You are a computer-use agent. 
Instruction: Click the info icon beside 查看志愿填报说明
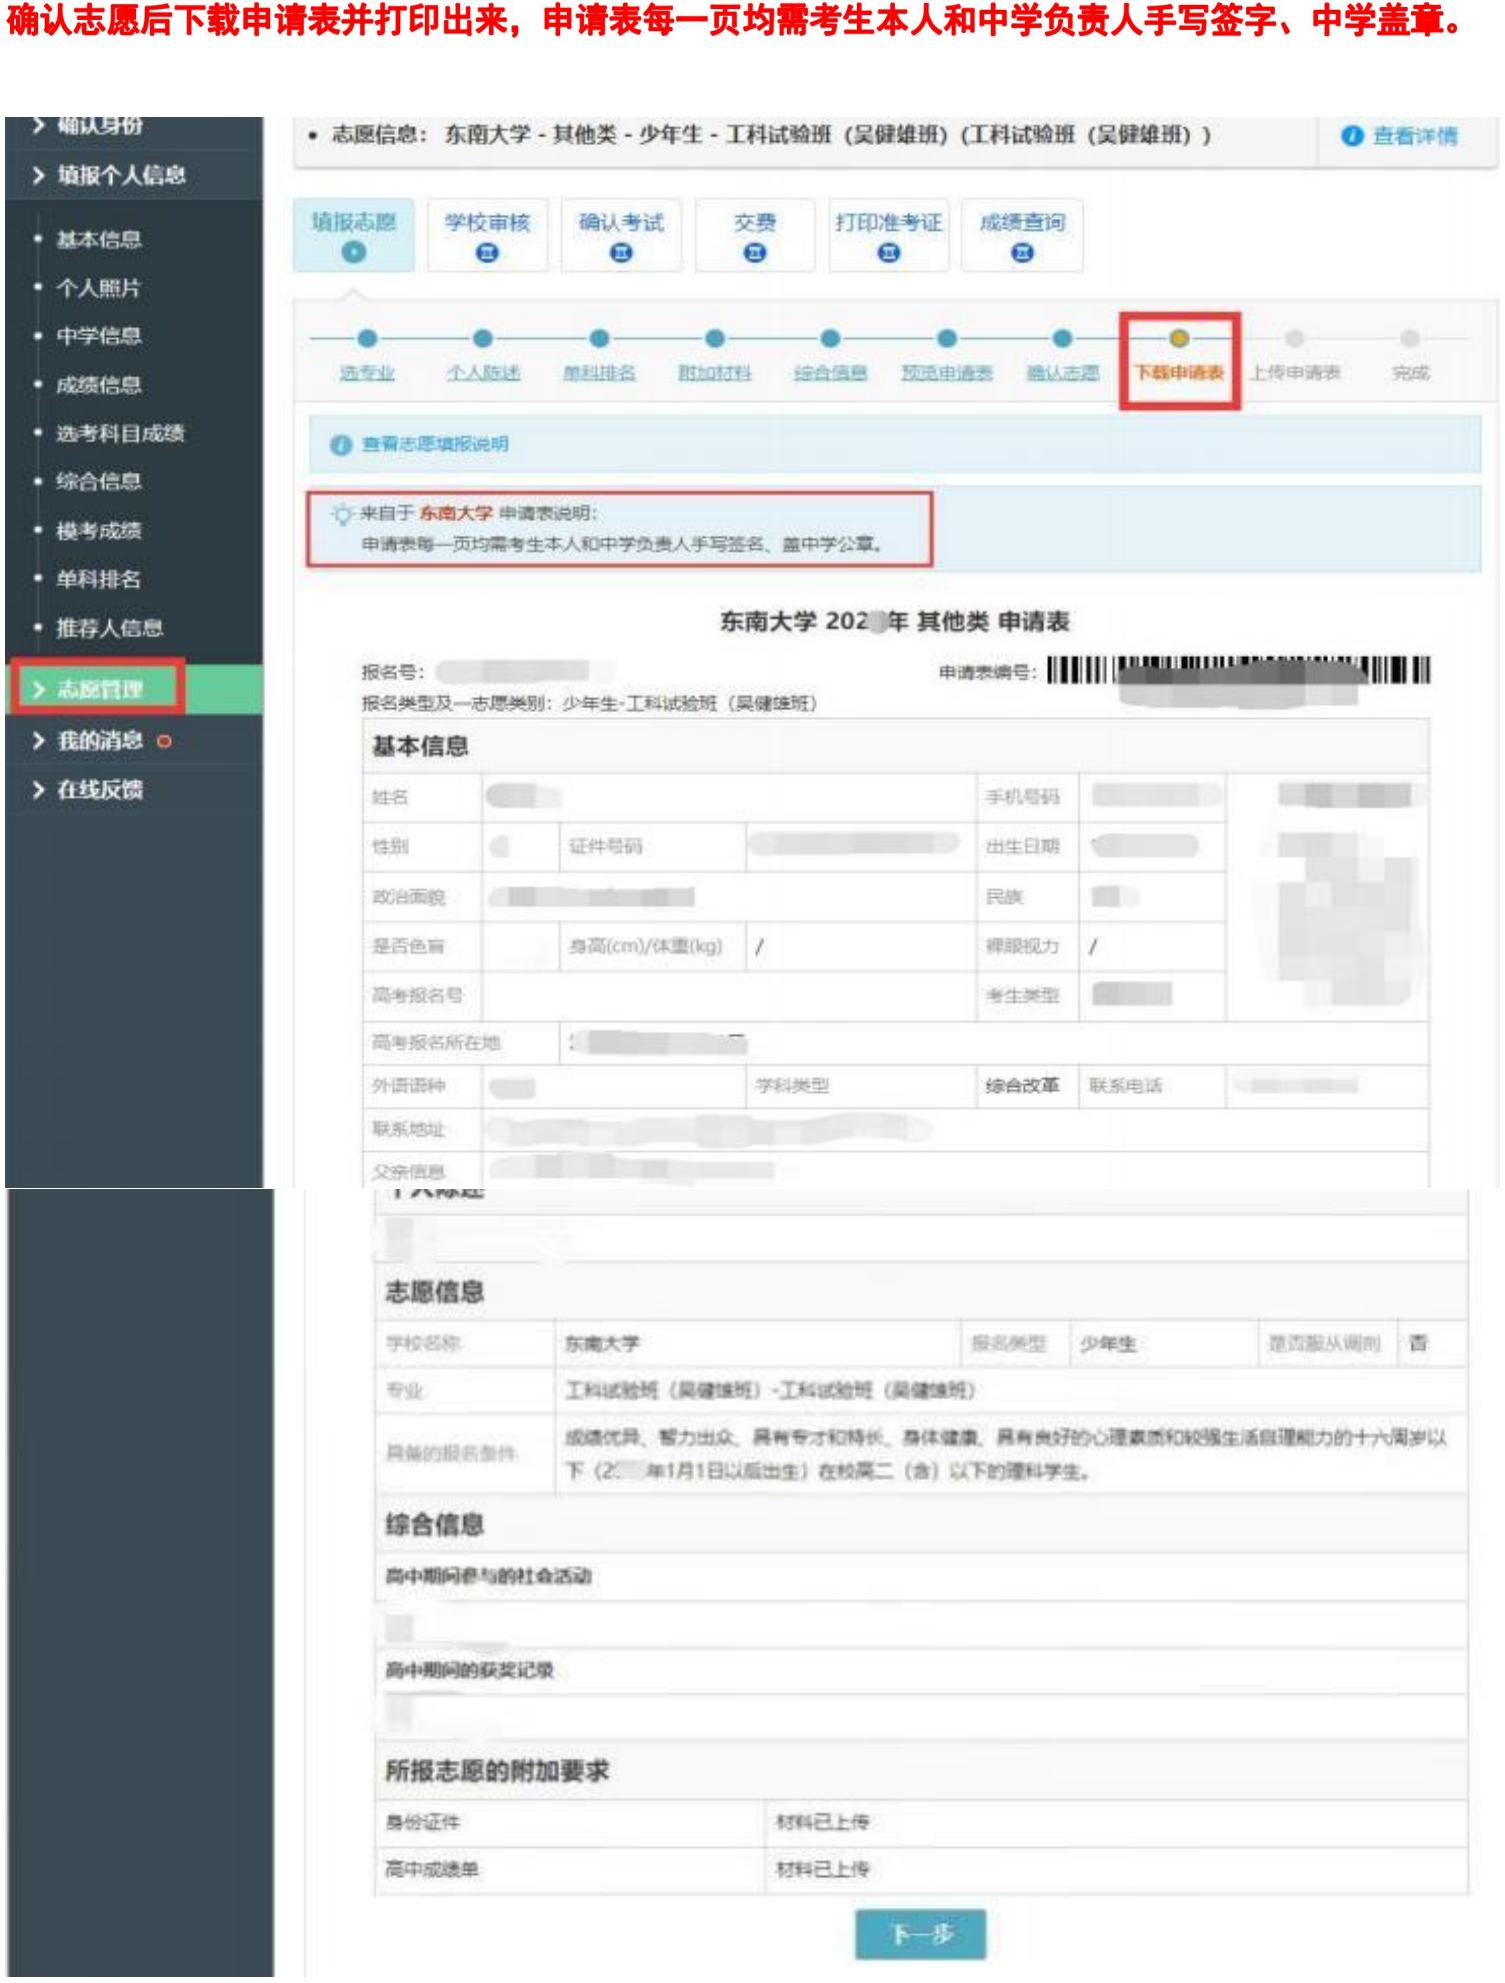[x=341, y=445]
